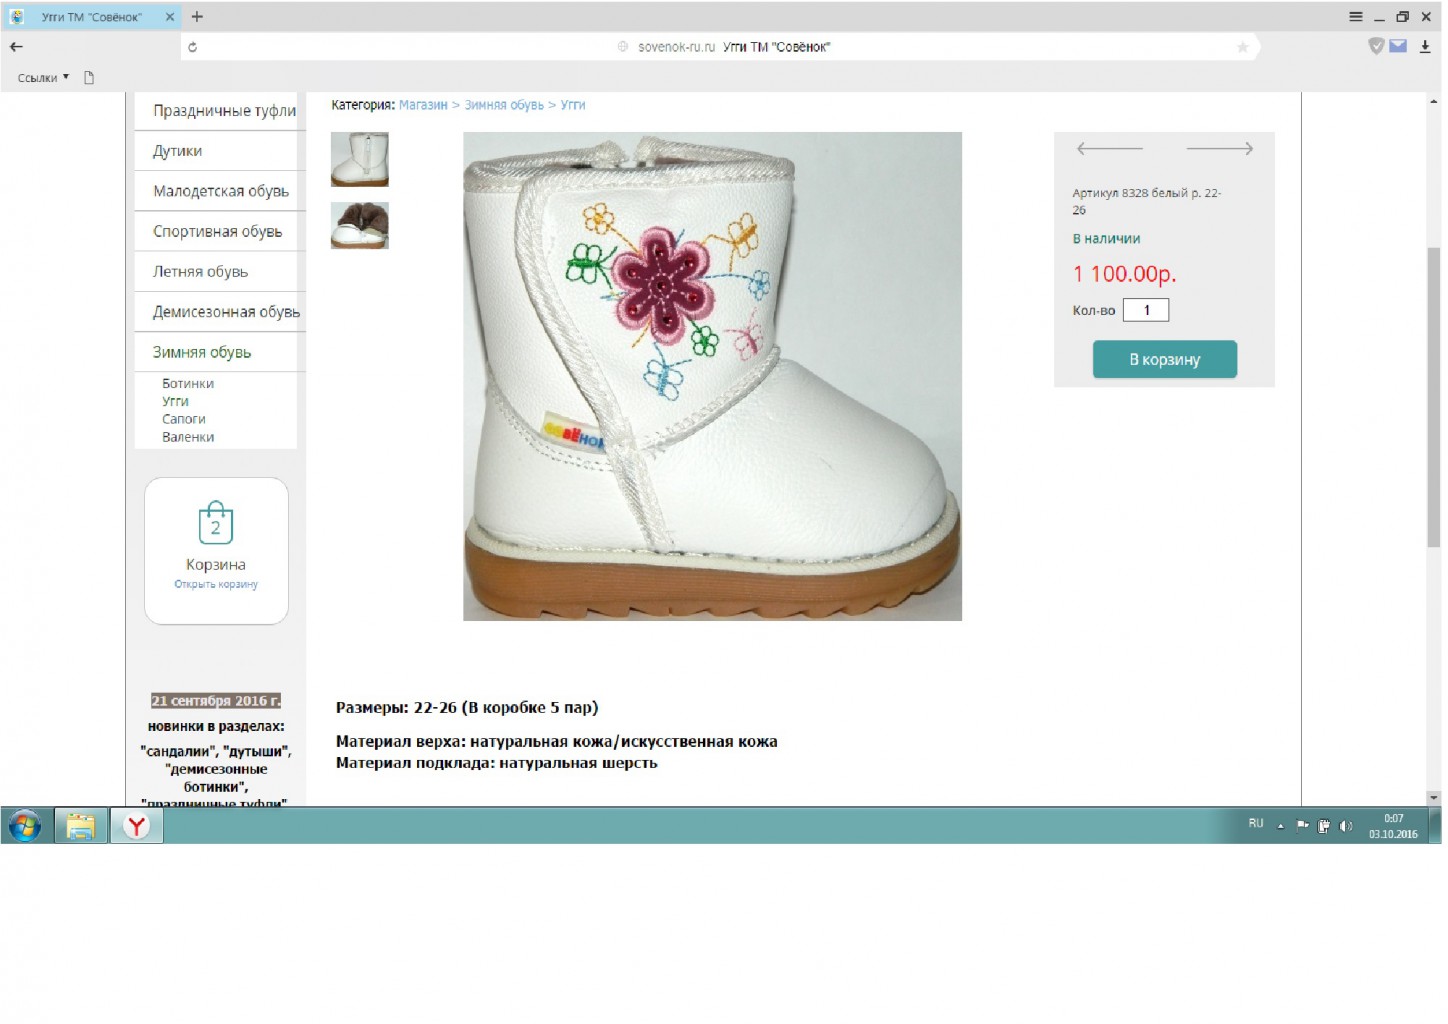Reload the page with the refresh icon
The width and height of the screenshot is (1448, 1024).
192,47
